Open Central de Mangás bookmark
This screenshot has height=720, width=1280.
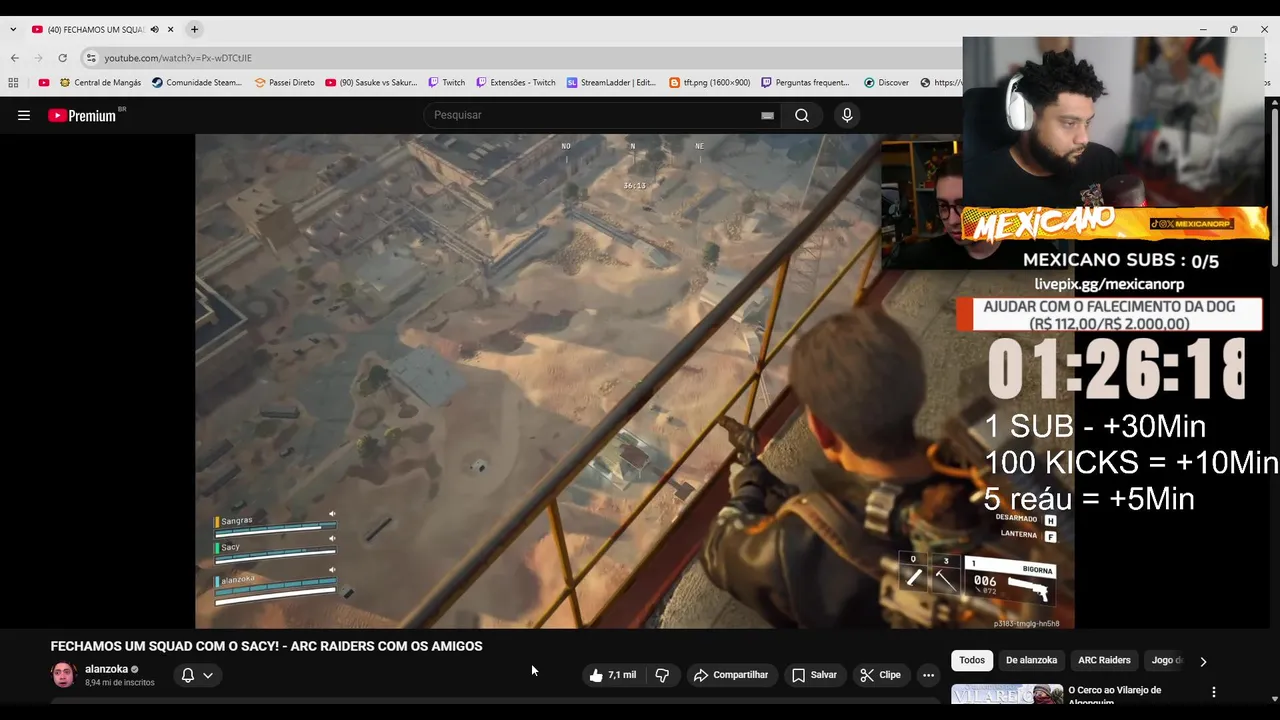pyautogui.click(x=100, y=83)
